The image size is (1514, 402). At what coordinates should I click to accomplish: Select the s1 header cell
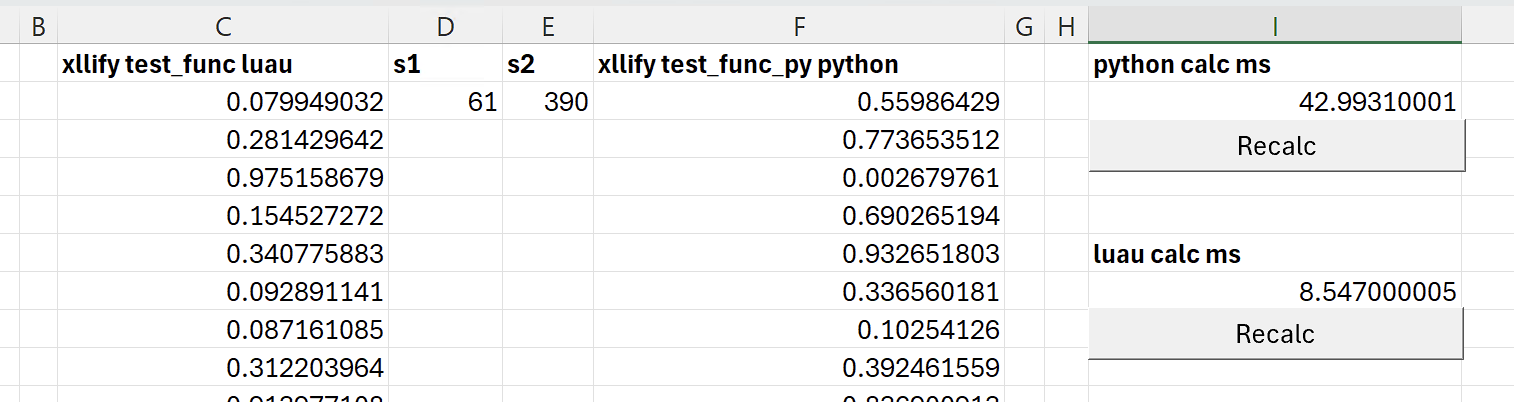(446, 63)
